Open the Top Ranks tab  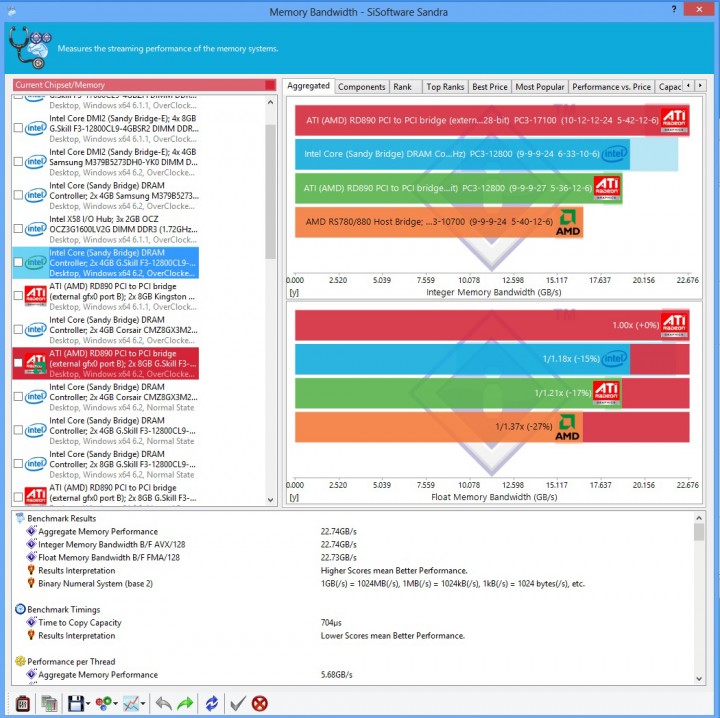[445, 87]
